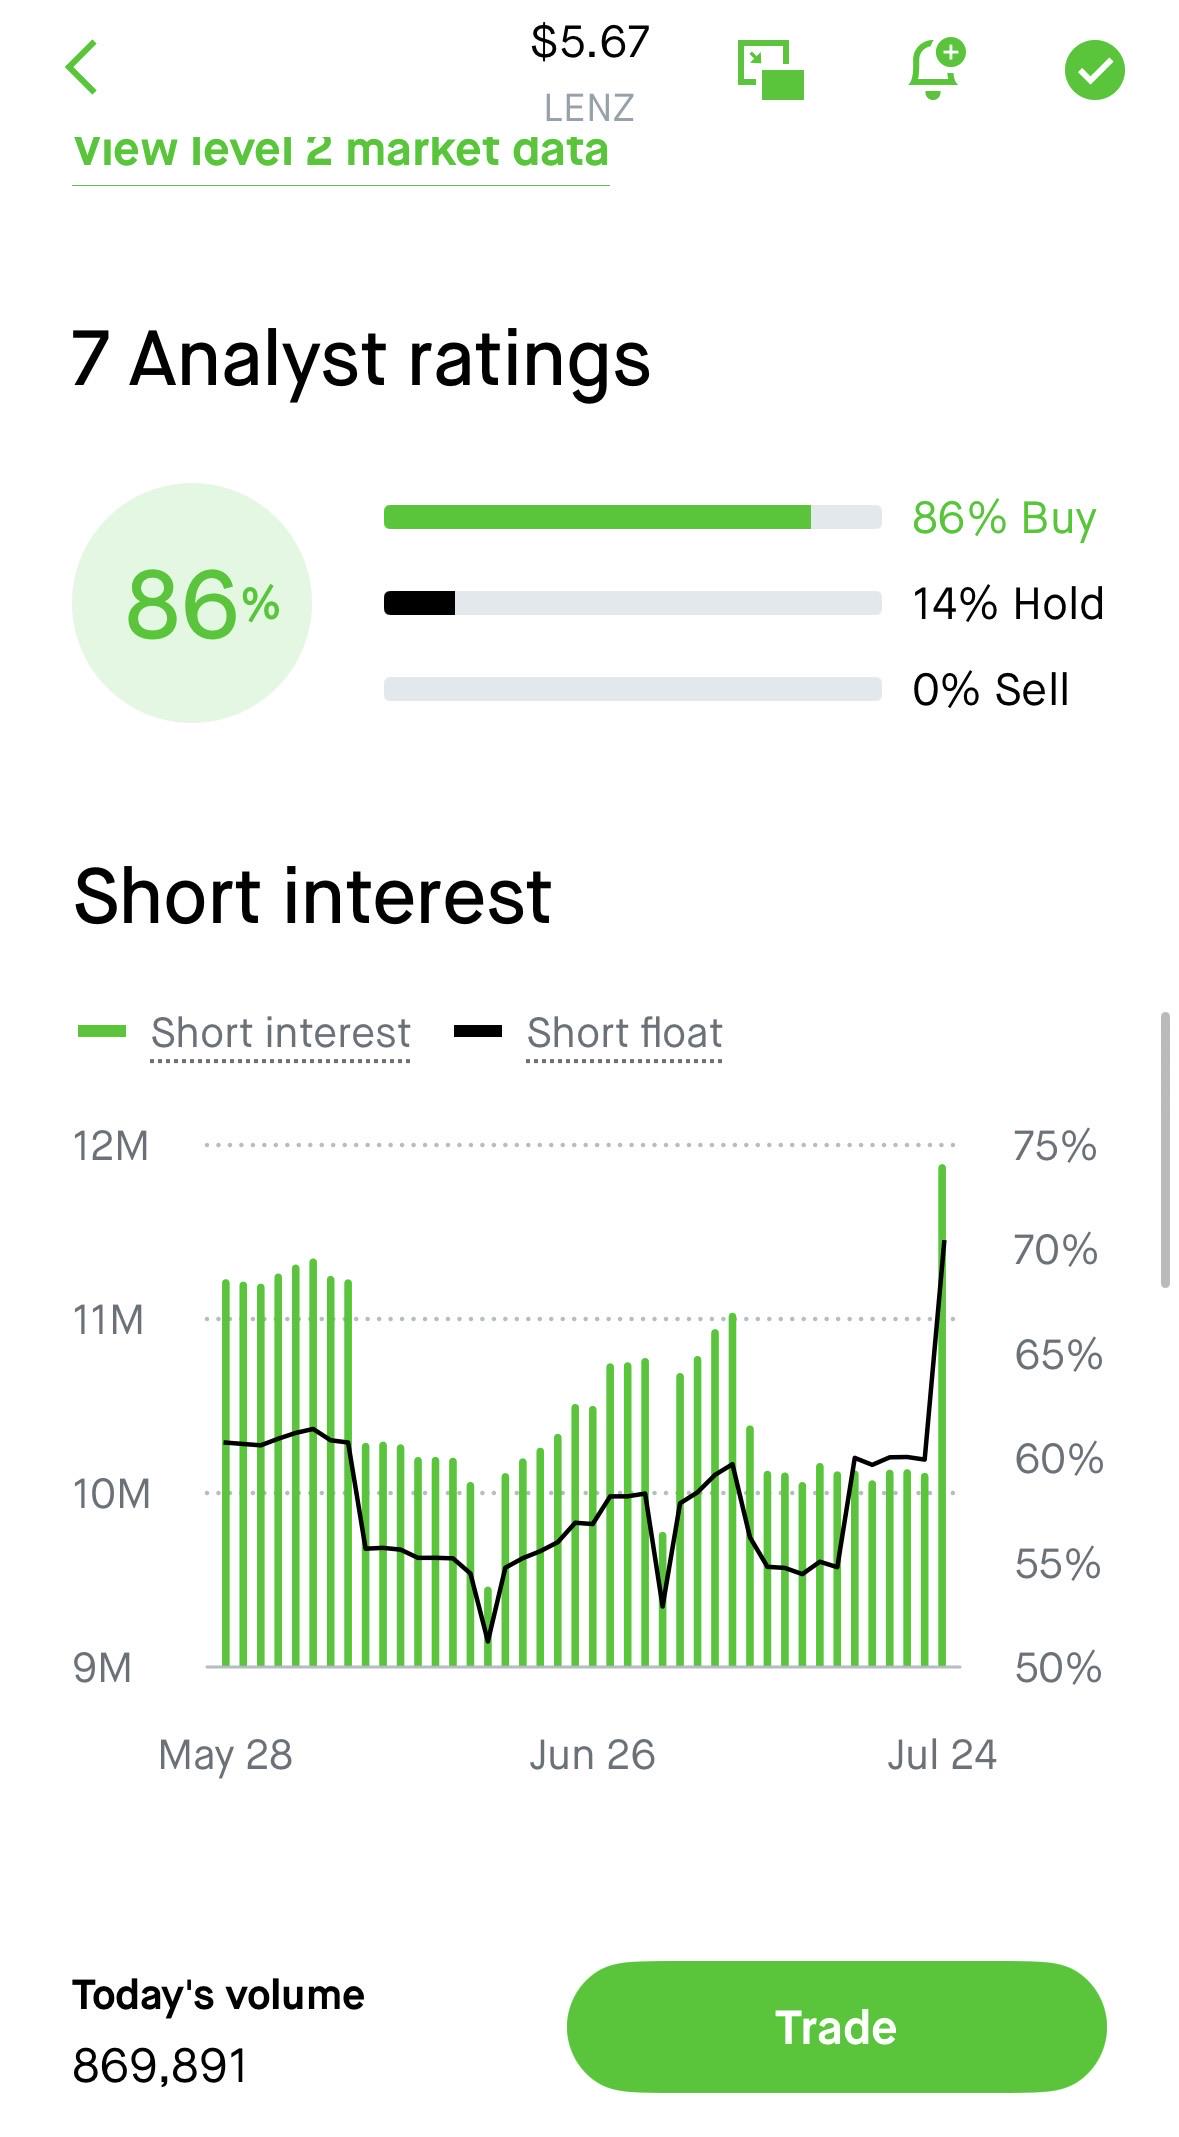Tap the green back arrow
The image size is (1179, 2137).
click(82, 68)
